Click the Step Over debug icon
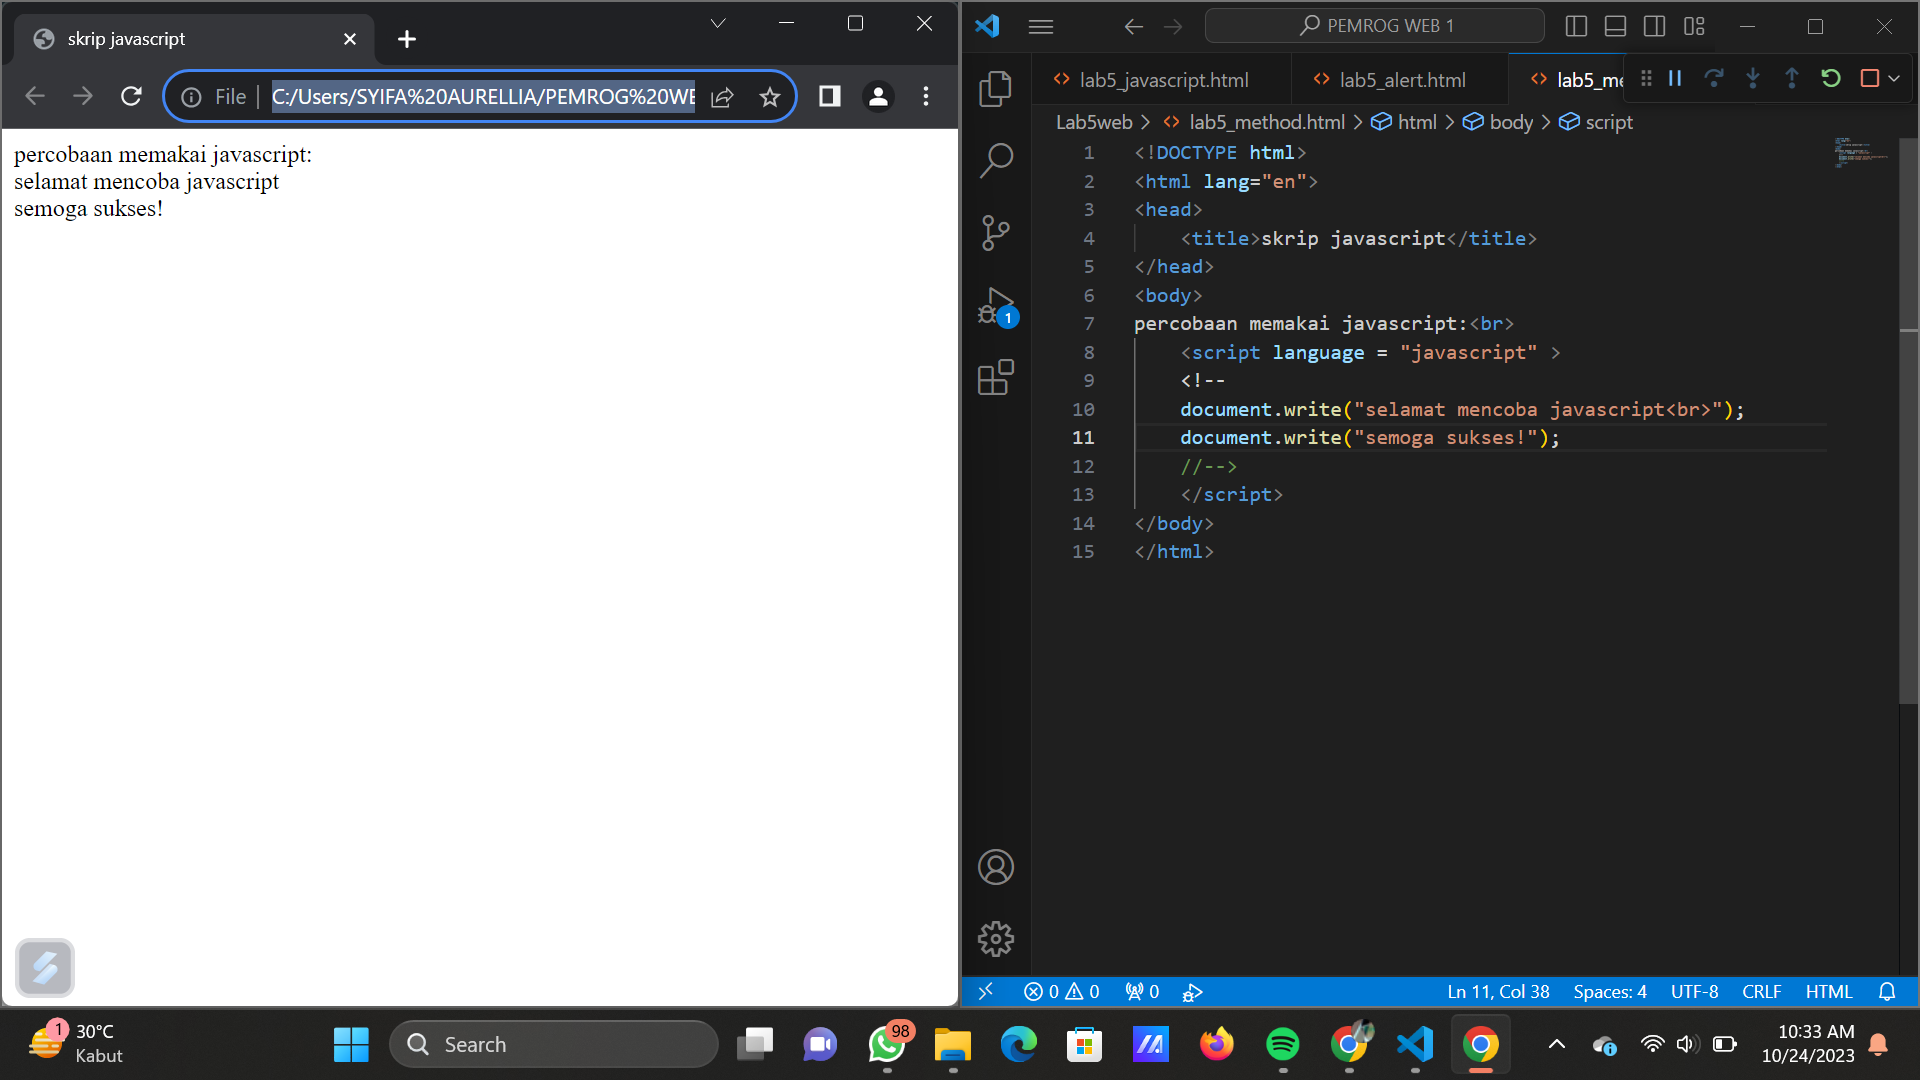Viewport: 1920px width, 1080px height. 1715,78
